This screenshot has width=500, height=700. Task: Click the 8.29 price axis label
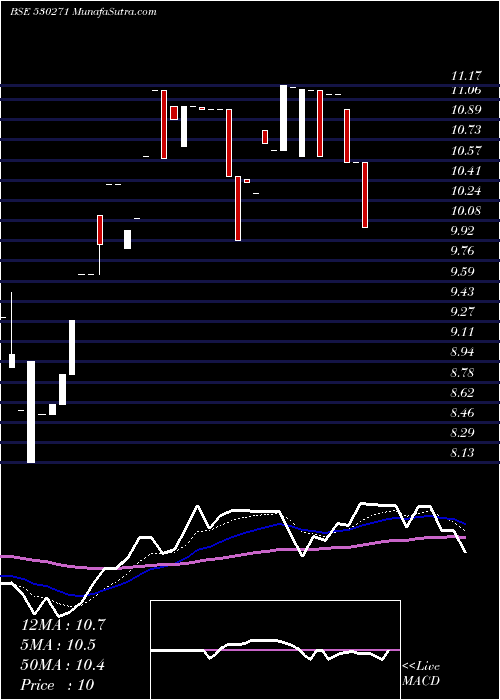click(x=462, y=433)
